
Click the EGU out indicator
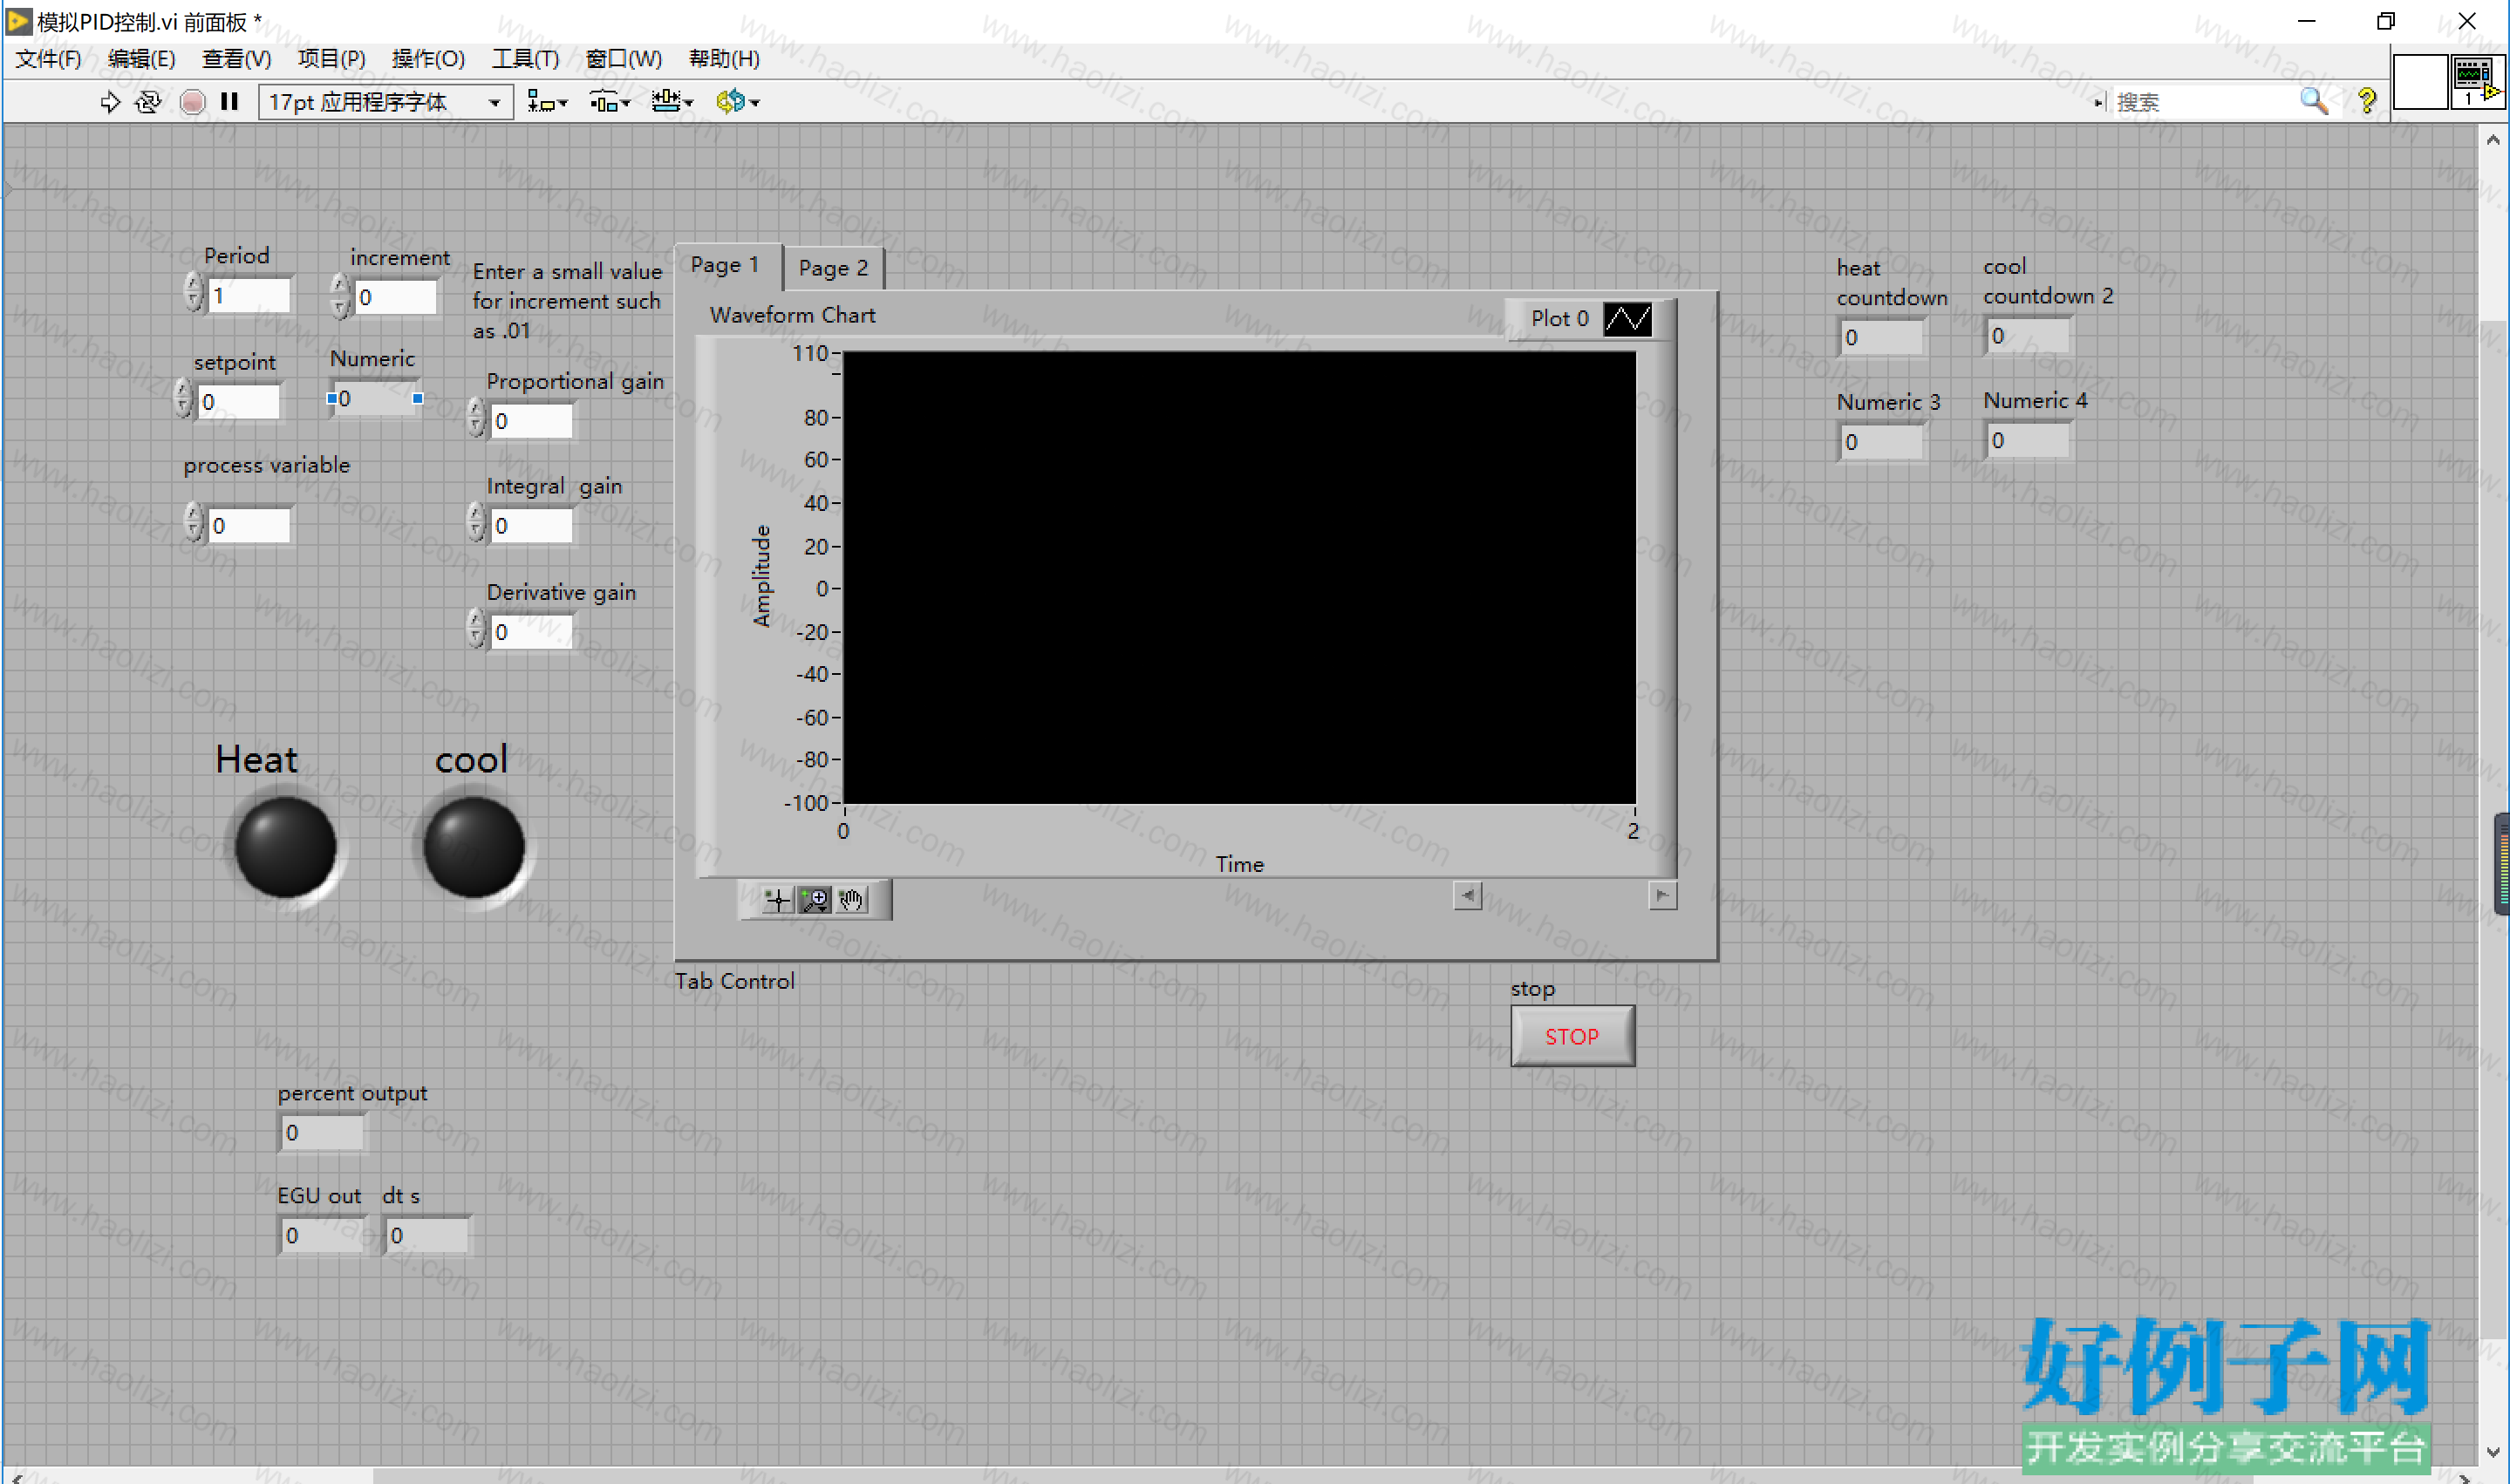point(323,1235)
